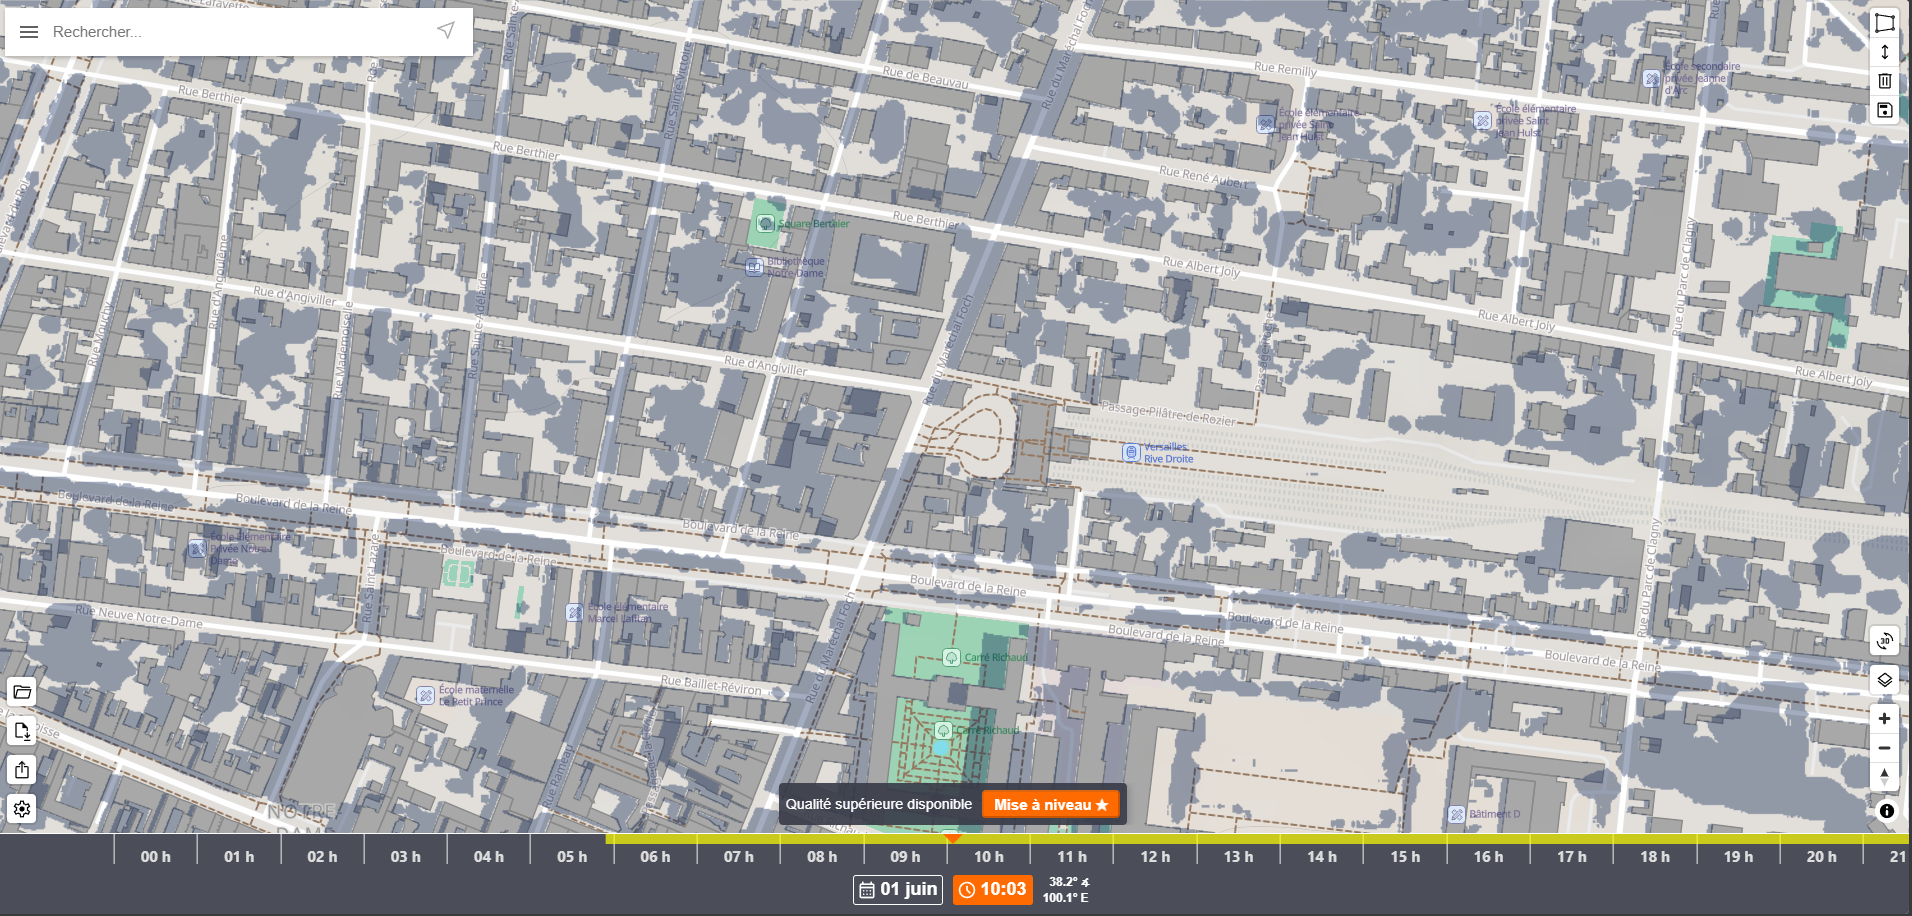Toggle the 3D view rotation button
The width and height of the screenshot is (1912, 916).
(1885, 640)
